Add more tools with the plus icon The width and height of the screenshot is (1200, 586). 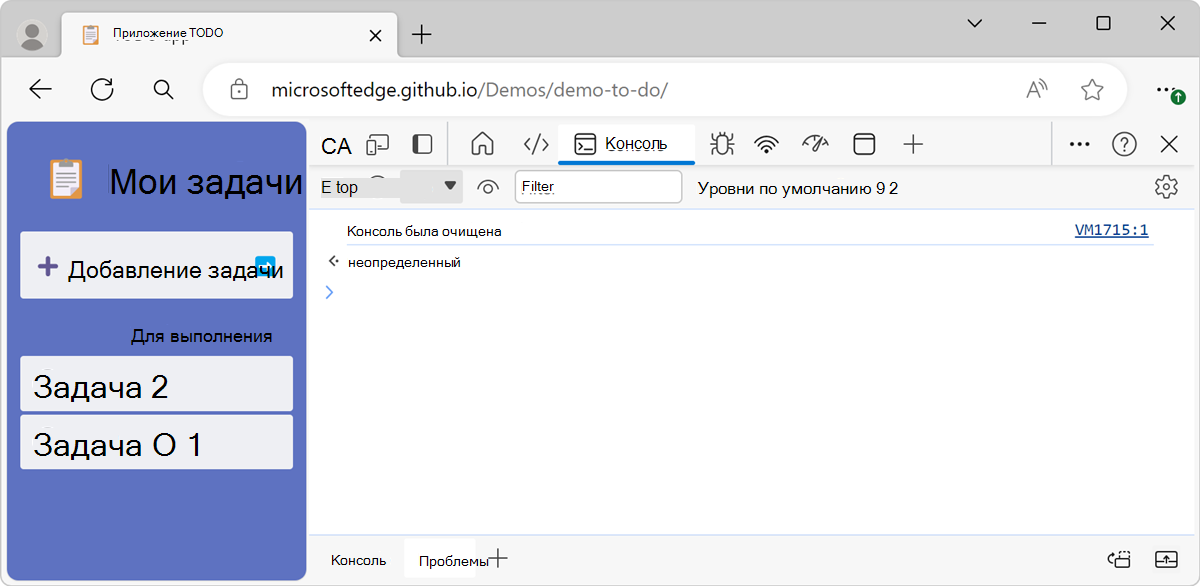click(x=912, y=143)
